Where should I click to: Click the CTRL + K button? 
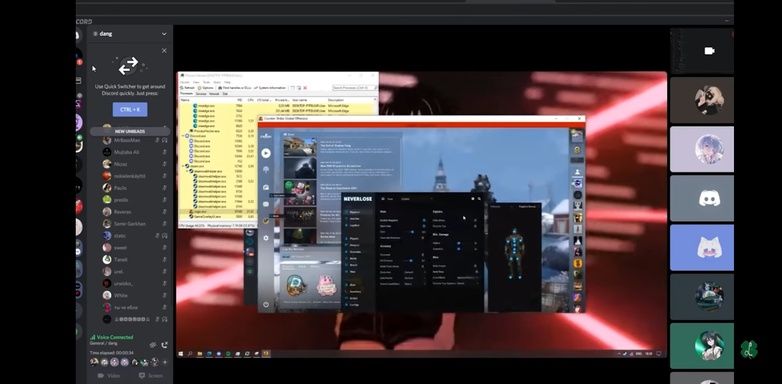[x=130, y=109]
